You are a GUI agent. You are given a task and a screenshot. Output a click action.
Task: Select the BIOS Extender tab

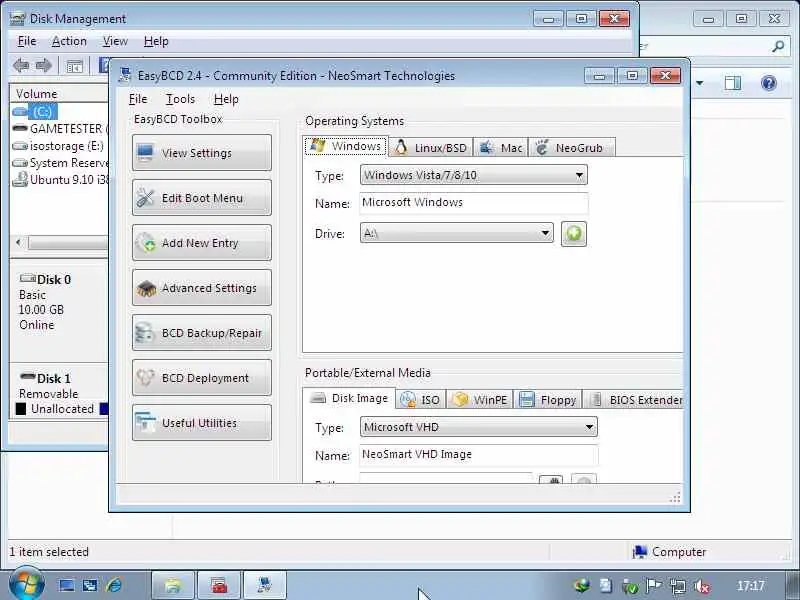click(634, 399)
